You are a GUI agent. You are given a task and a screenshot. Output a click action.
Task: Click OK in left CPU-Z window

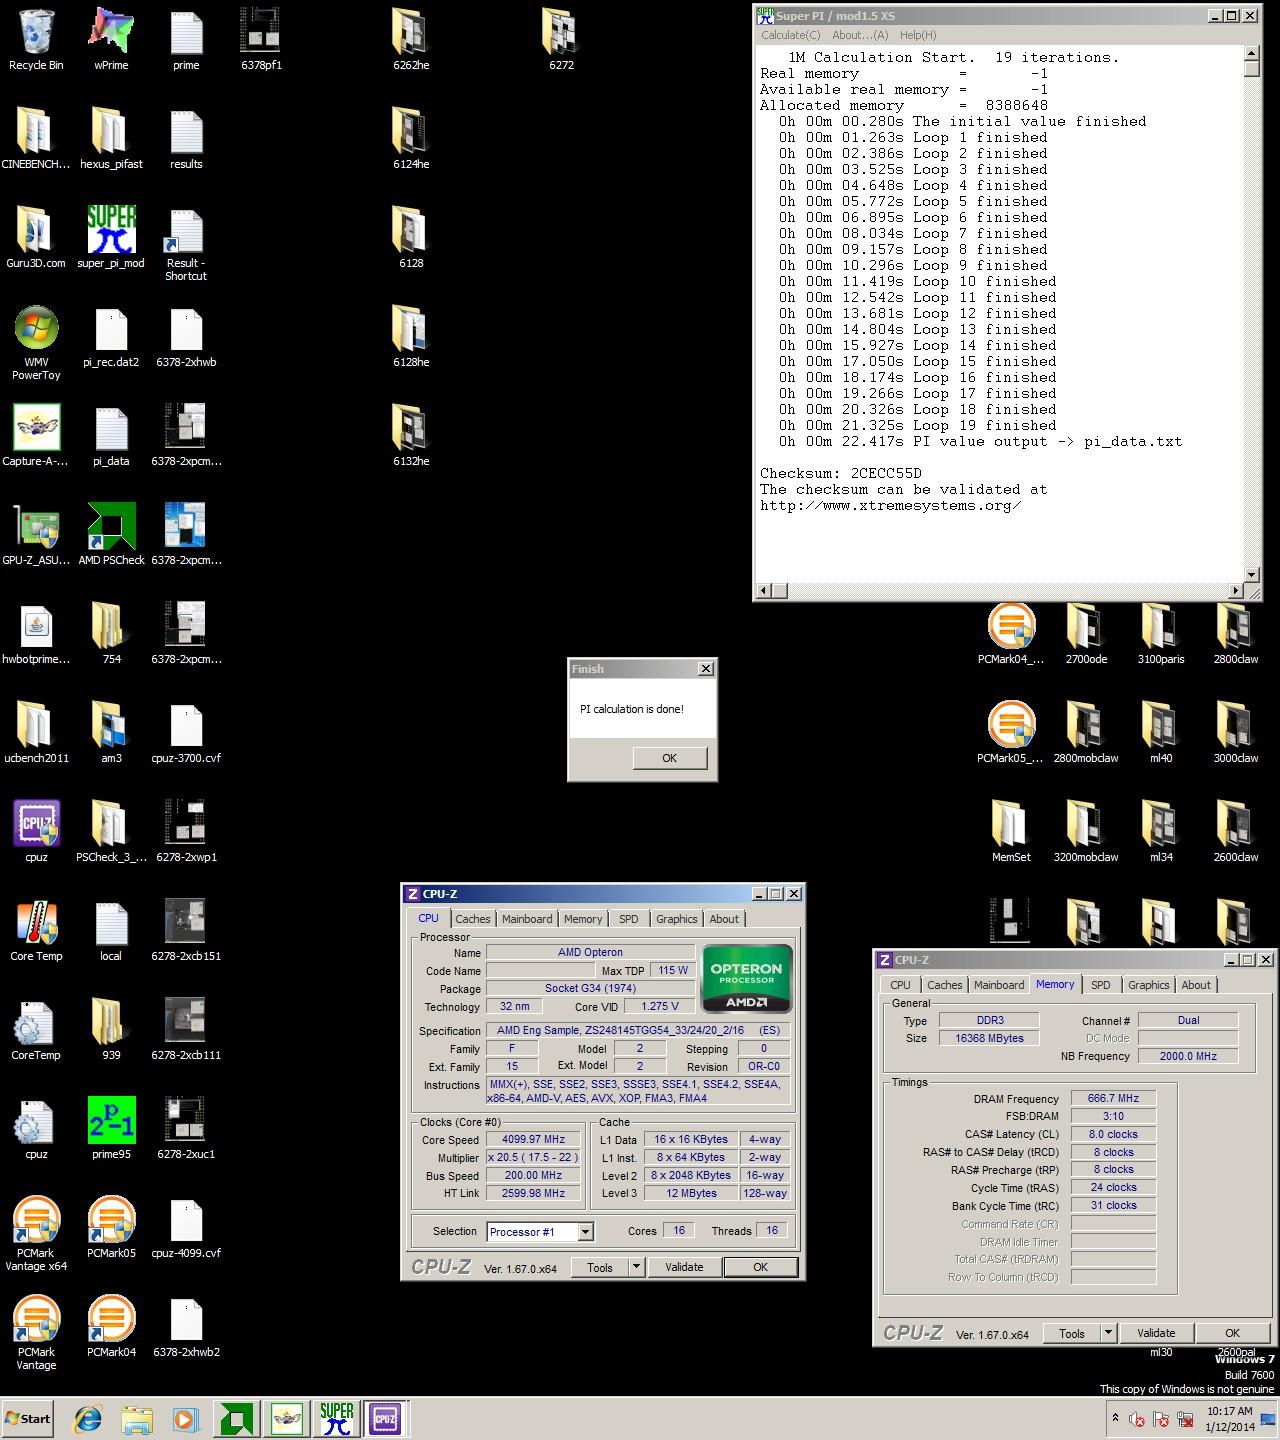click(x=760, y=1267)
